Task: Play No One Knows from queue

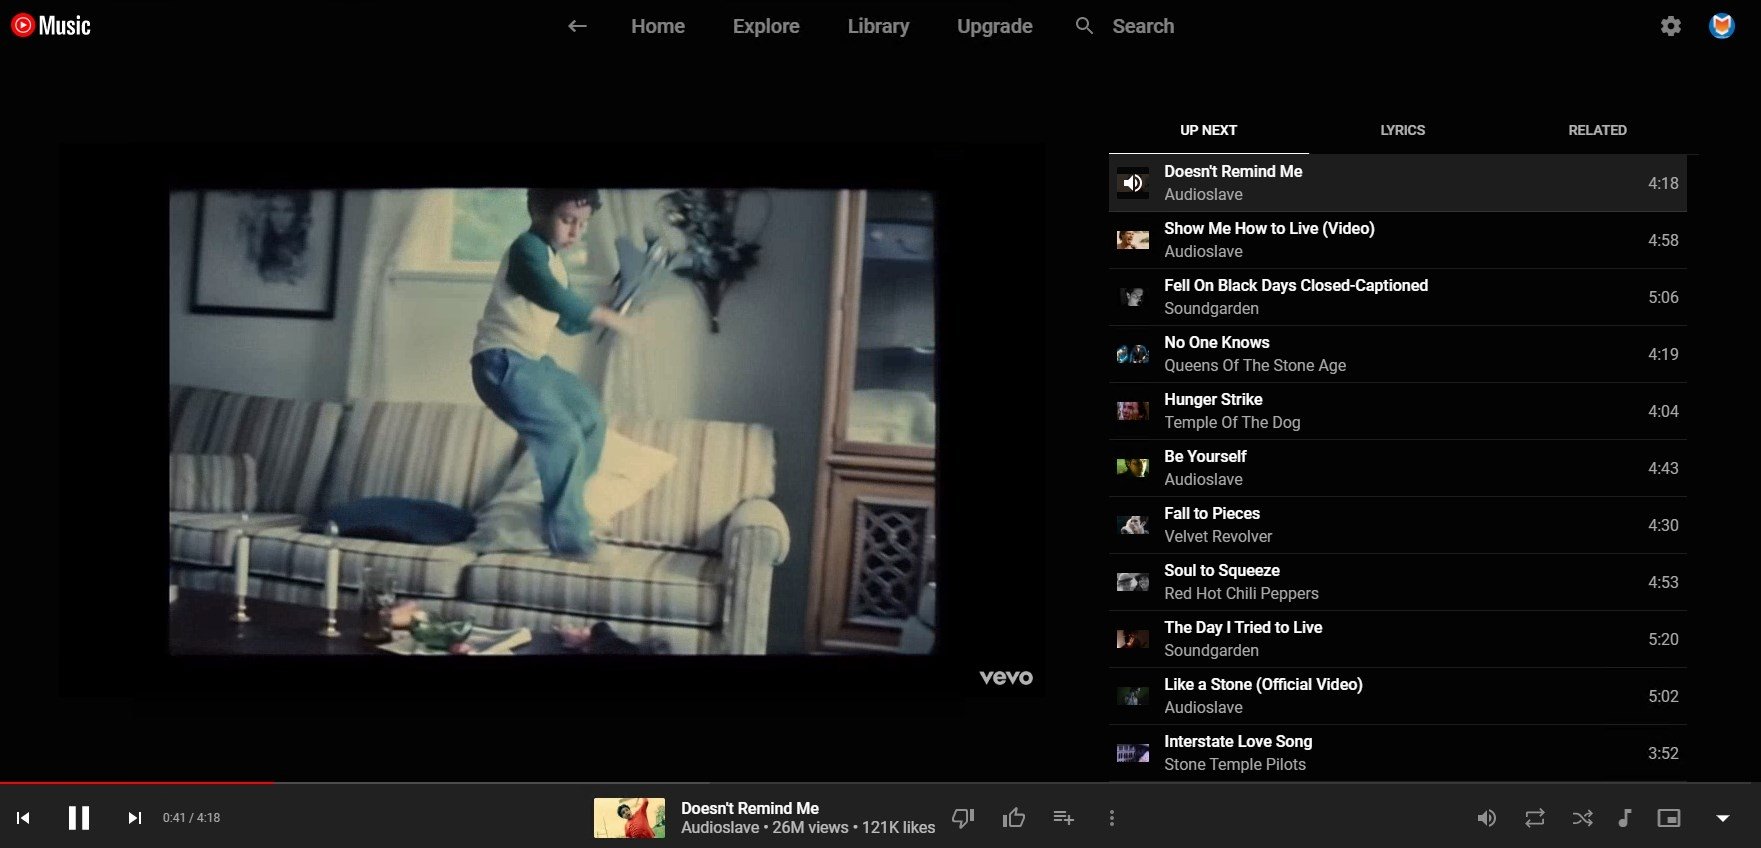Action: pos(1397,354)
